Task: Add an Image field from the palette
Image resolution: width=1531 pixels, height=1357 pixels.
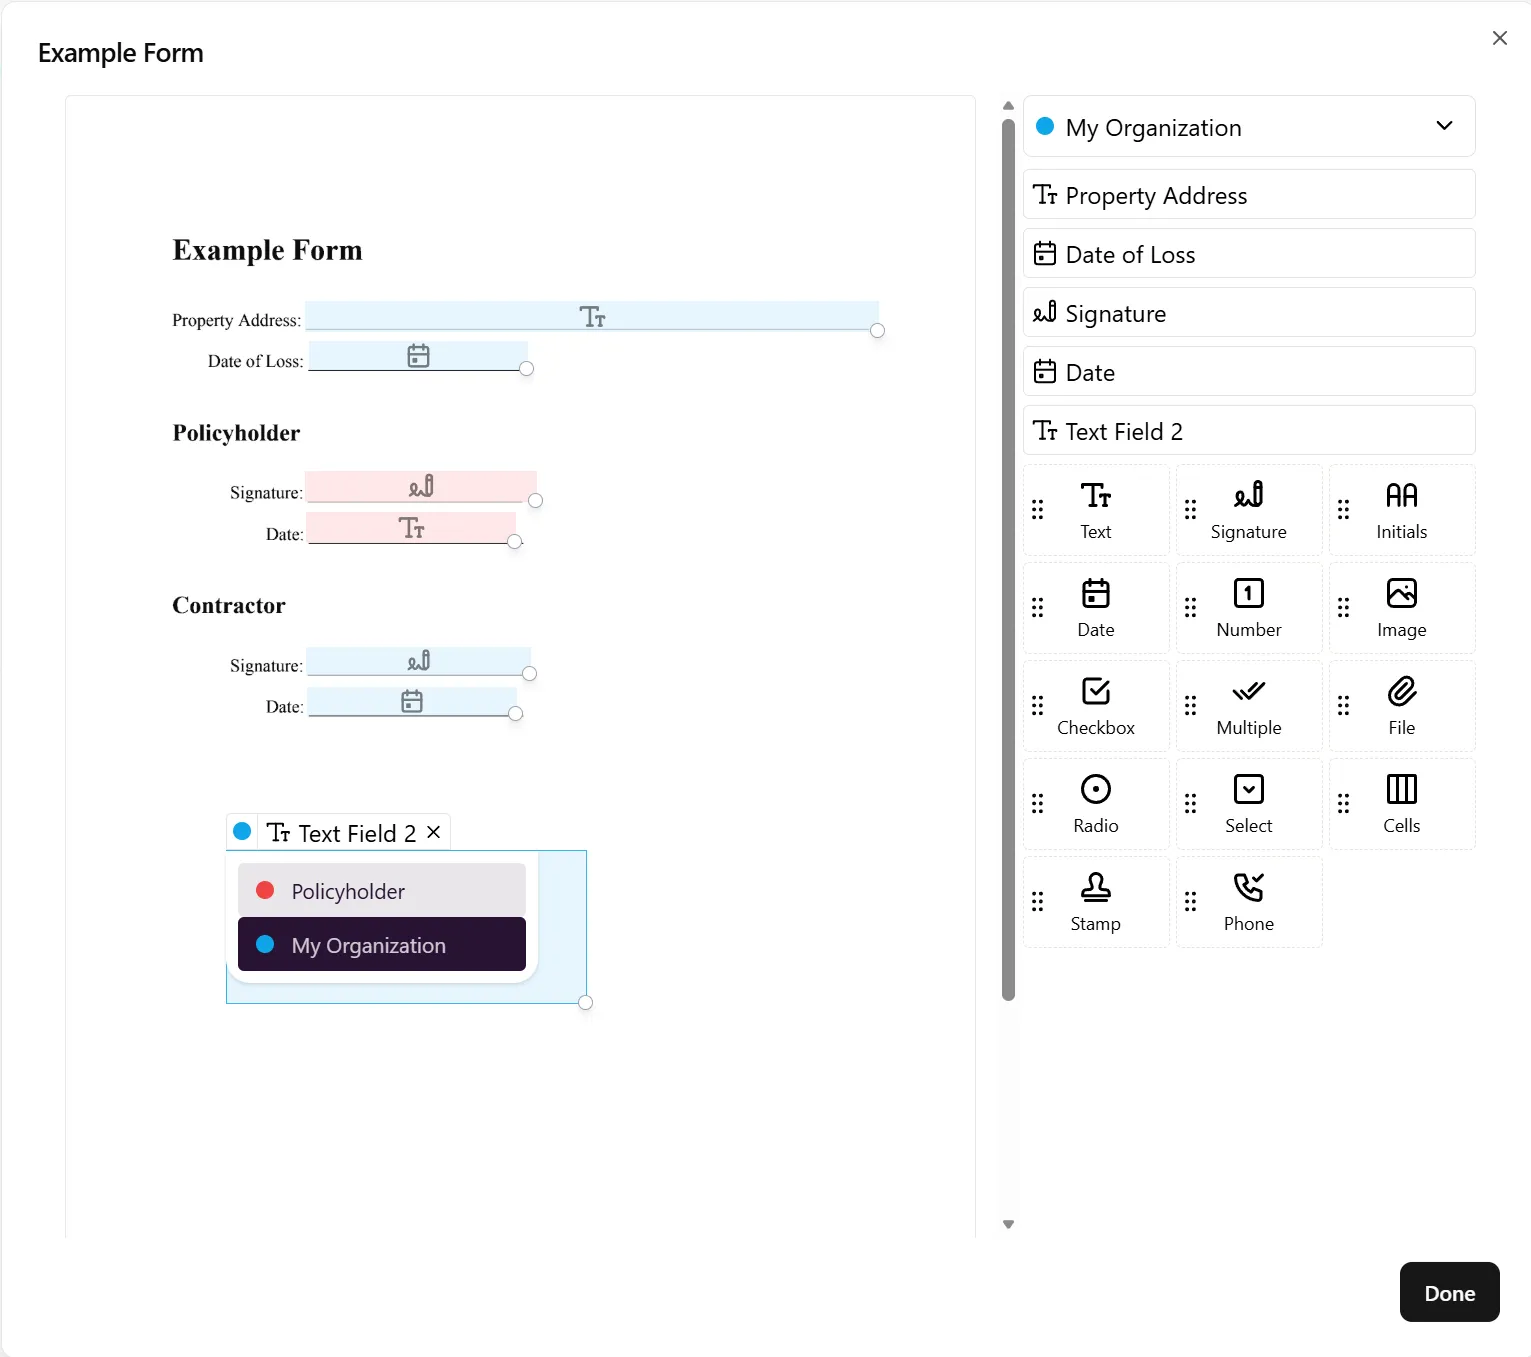Action: click(1402, 608)
